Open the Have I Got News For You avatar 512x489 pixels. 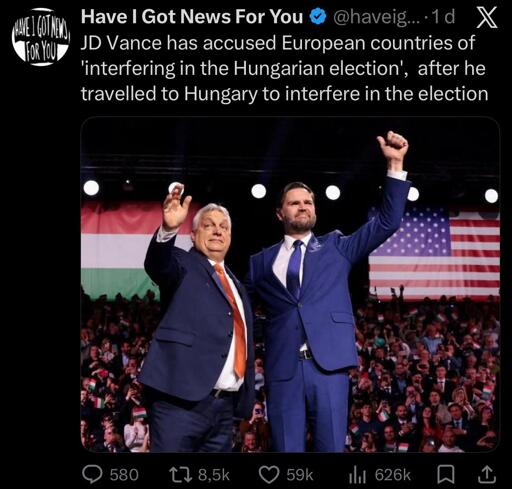tap(41, 37)
